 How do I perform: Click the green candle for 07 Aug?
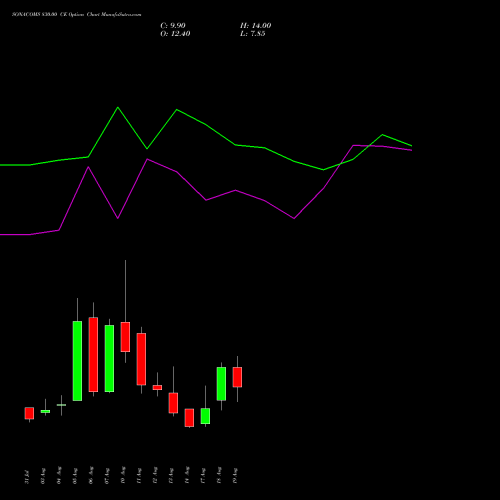tap(109, 358)
